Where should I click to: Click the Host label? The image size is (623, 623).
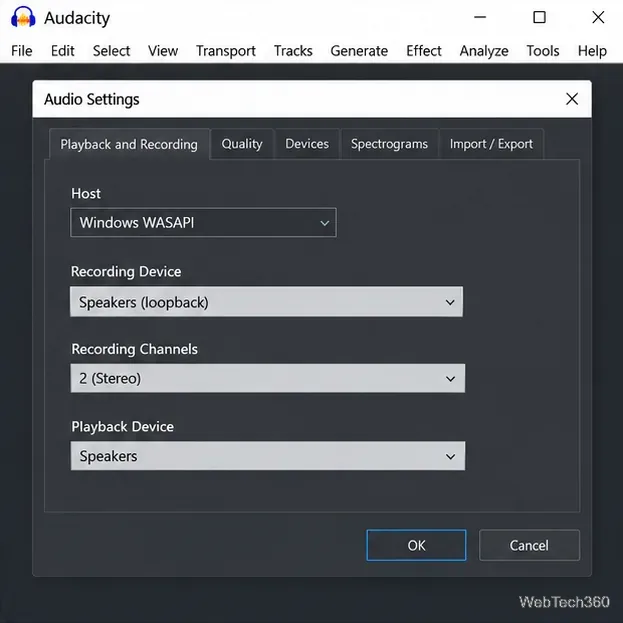point(86,193)
